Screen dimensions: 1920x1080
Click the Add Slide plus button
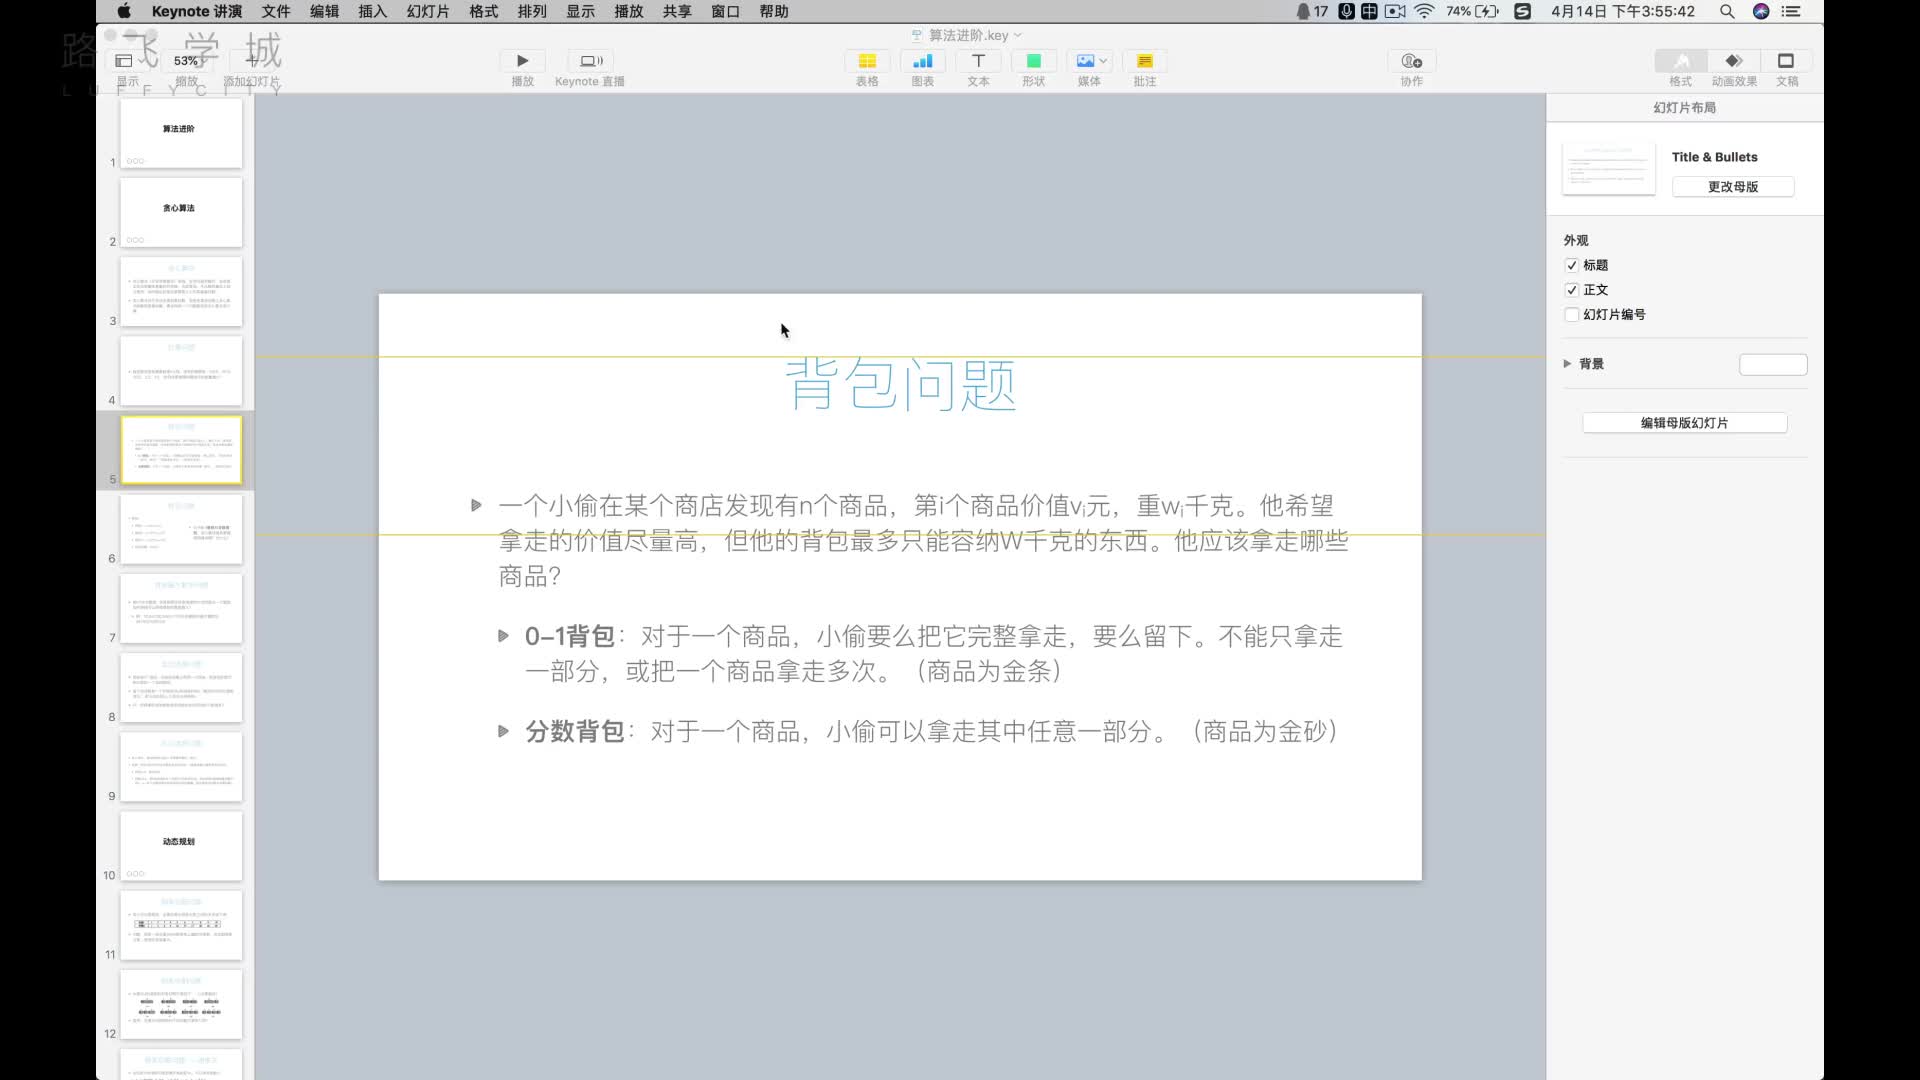252,61
